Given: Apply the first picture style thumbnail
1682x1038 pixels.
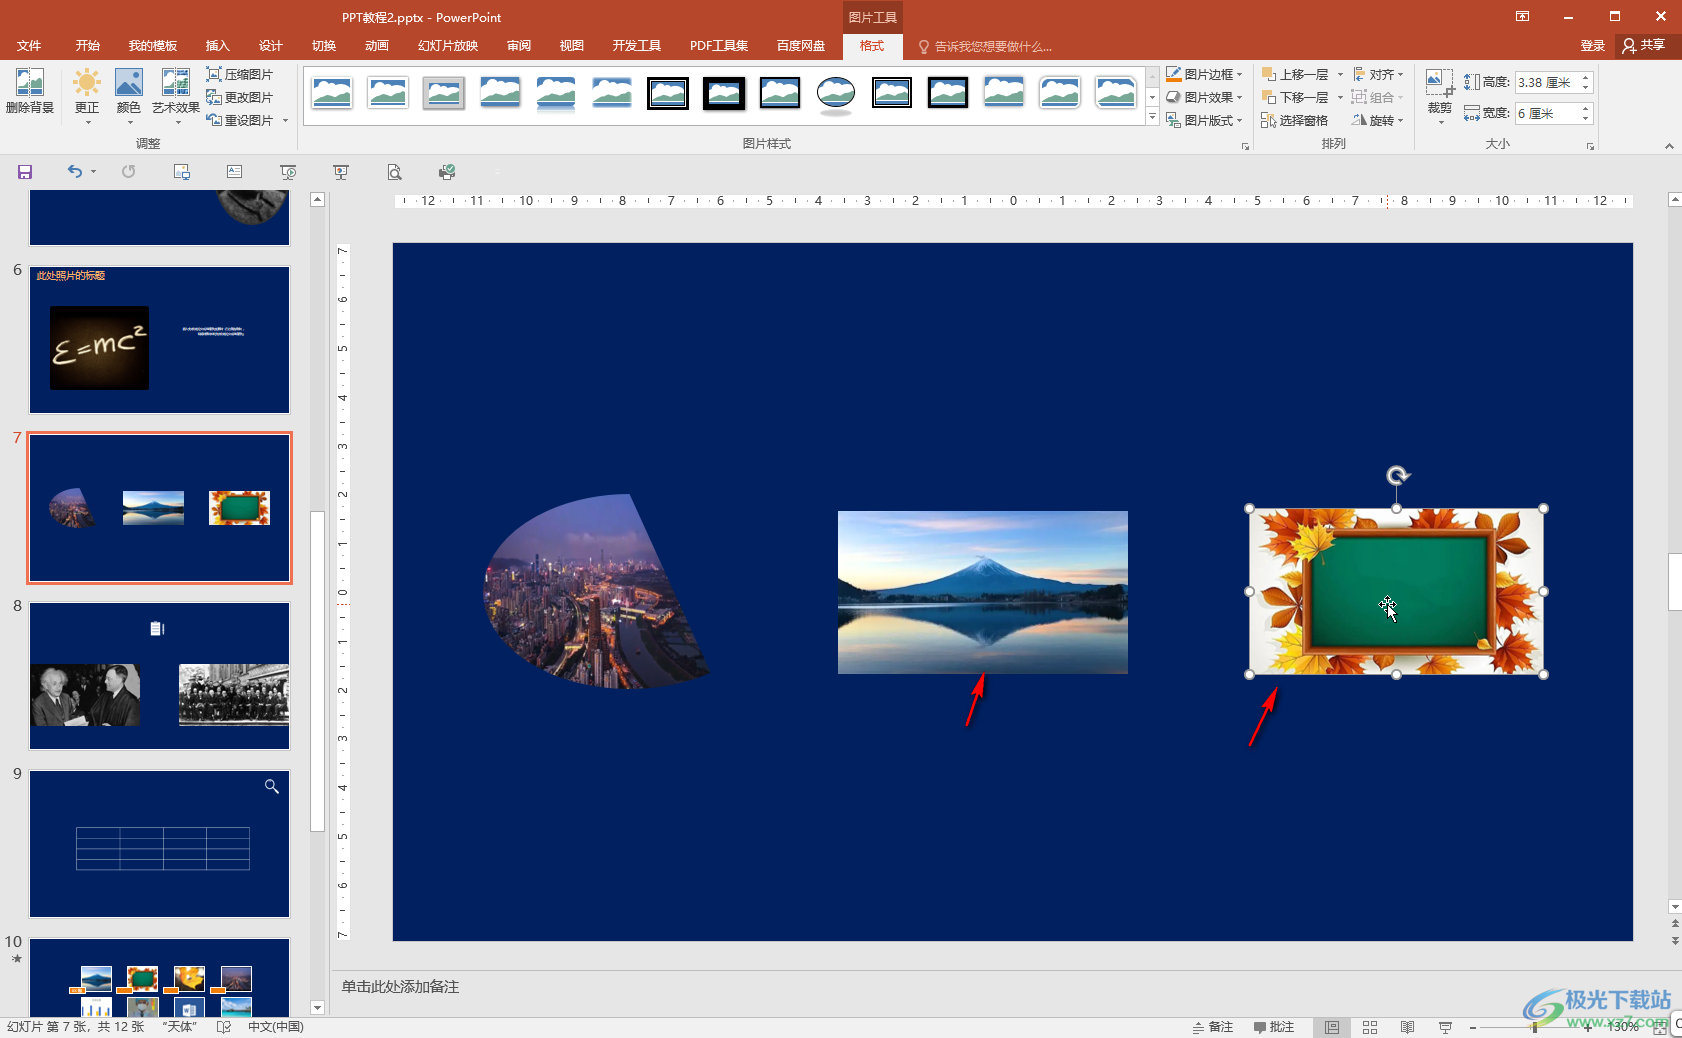Looking at the screenshot, I should (x=332, y=94).
